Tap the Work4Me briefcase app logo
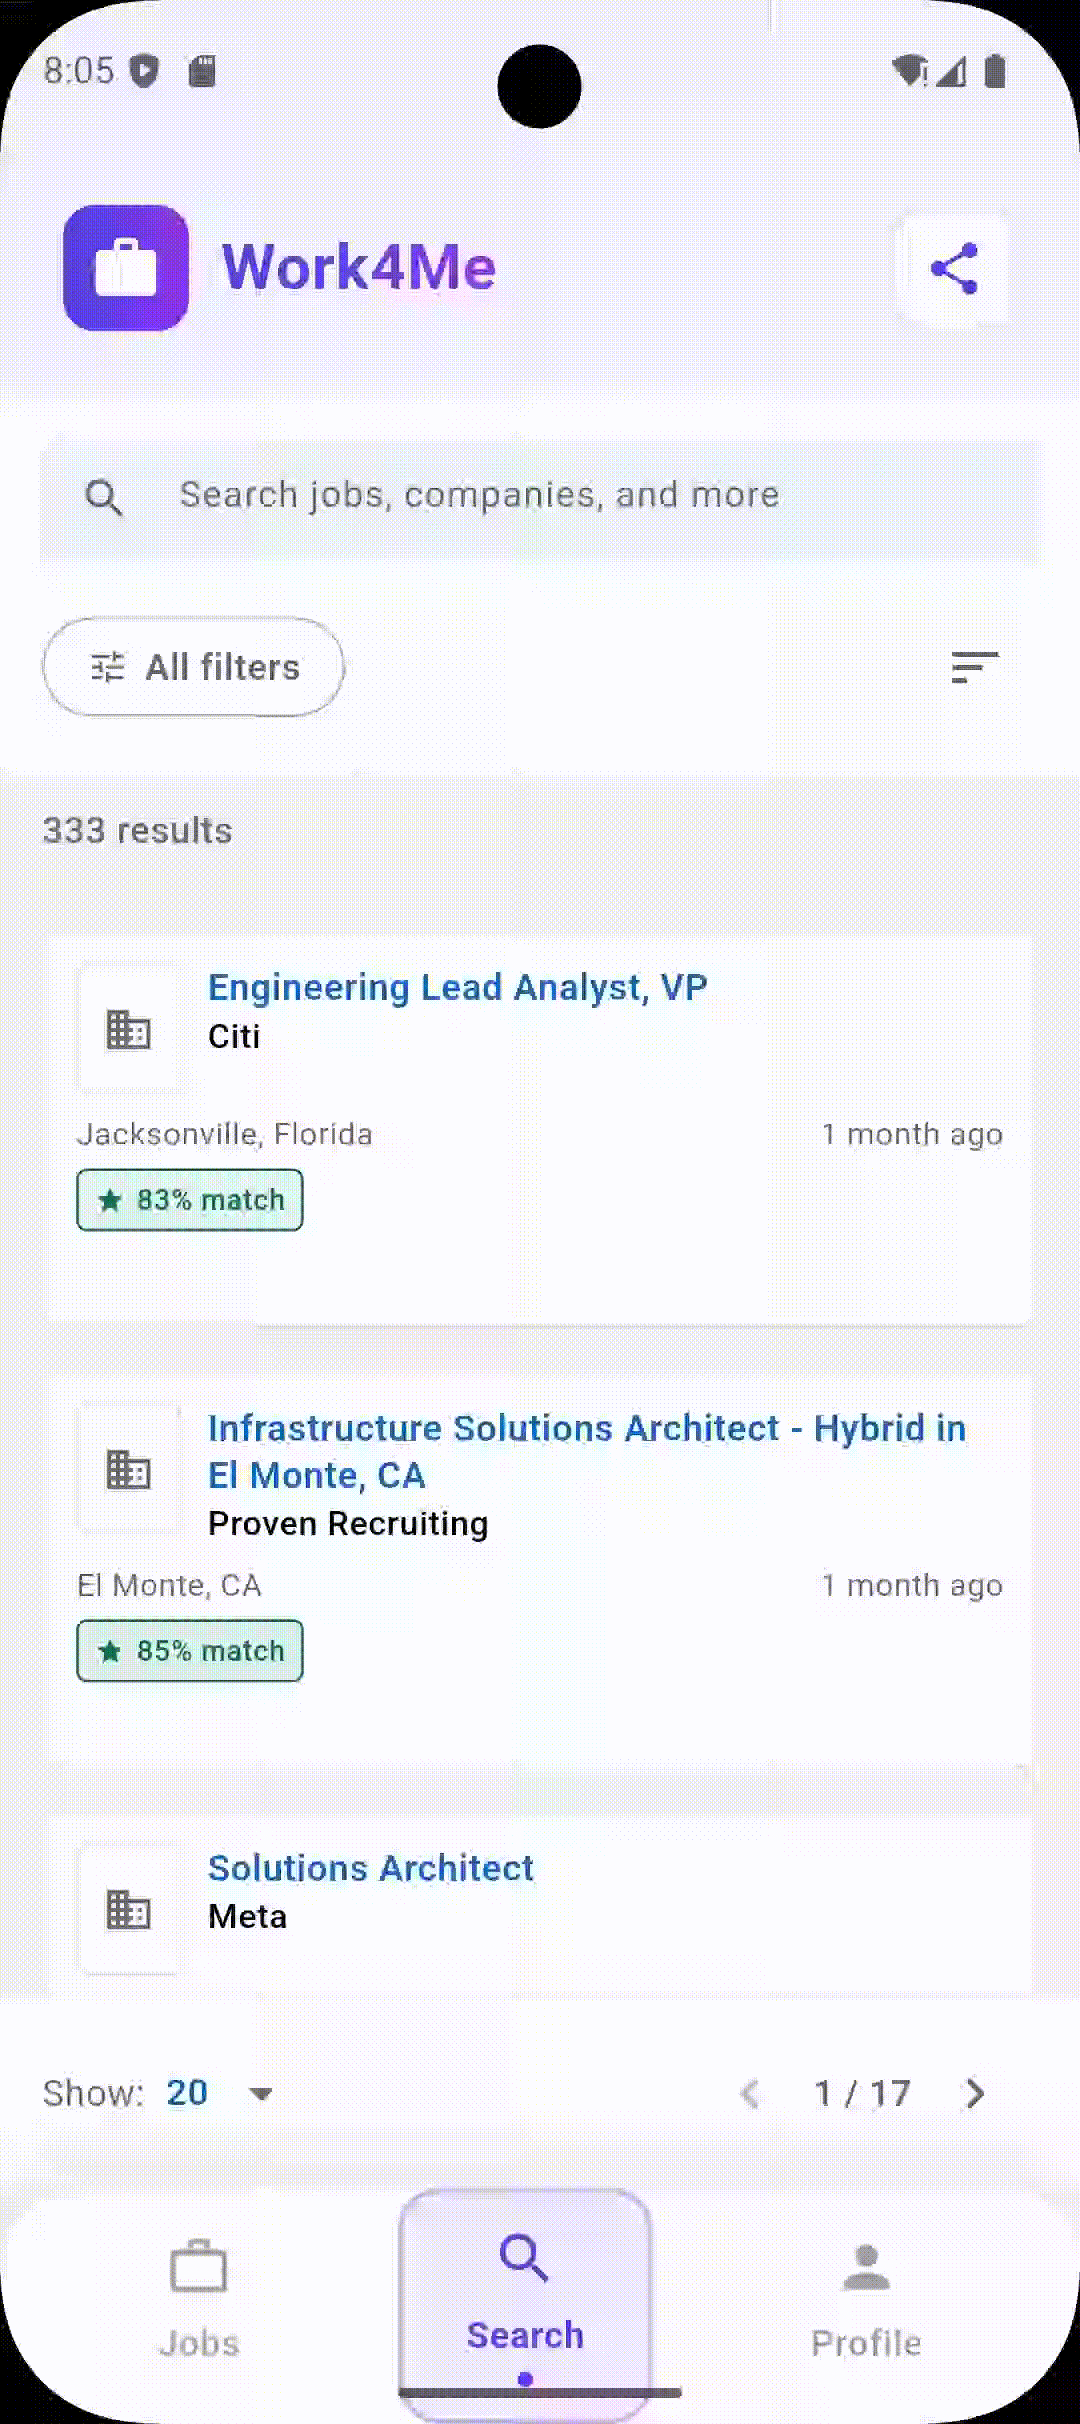This screenshot has height=2424, width=1080. click(x=126, y=266)
